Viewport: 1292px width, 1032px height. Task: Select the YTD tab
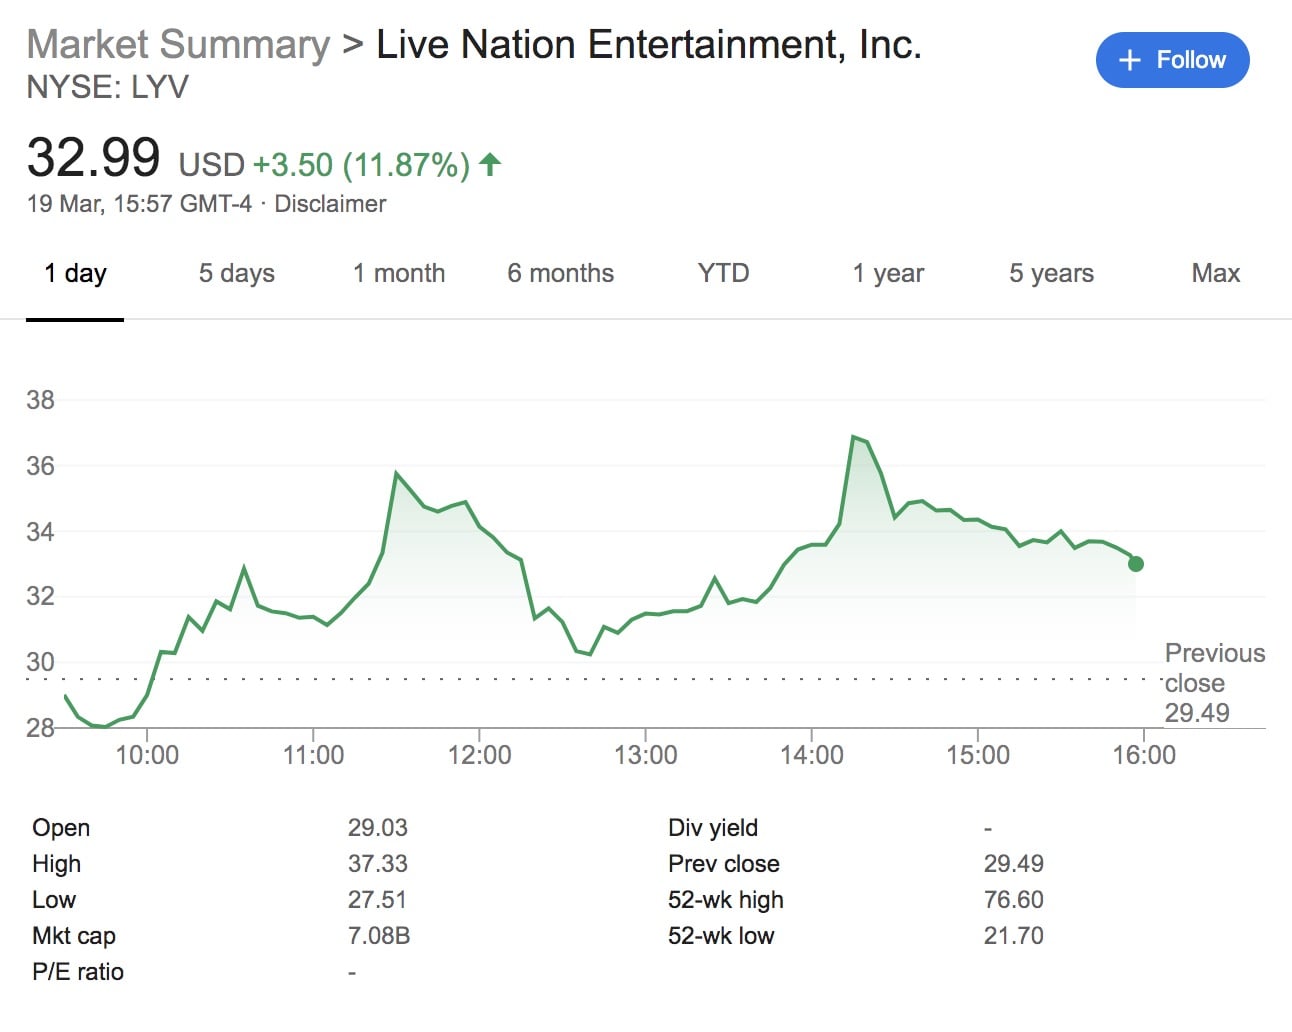click(723, 273)
